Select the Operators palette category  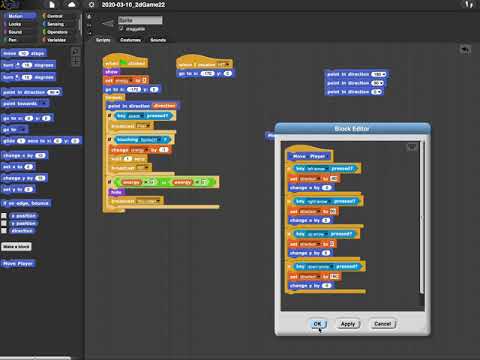[x=59, y=32]
